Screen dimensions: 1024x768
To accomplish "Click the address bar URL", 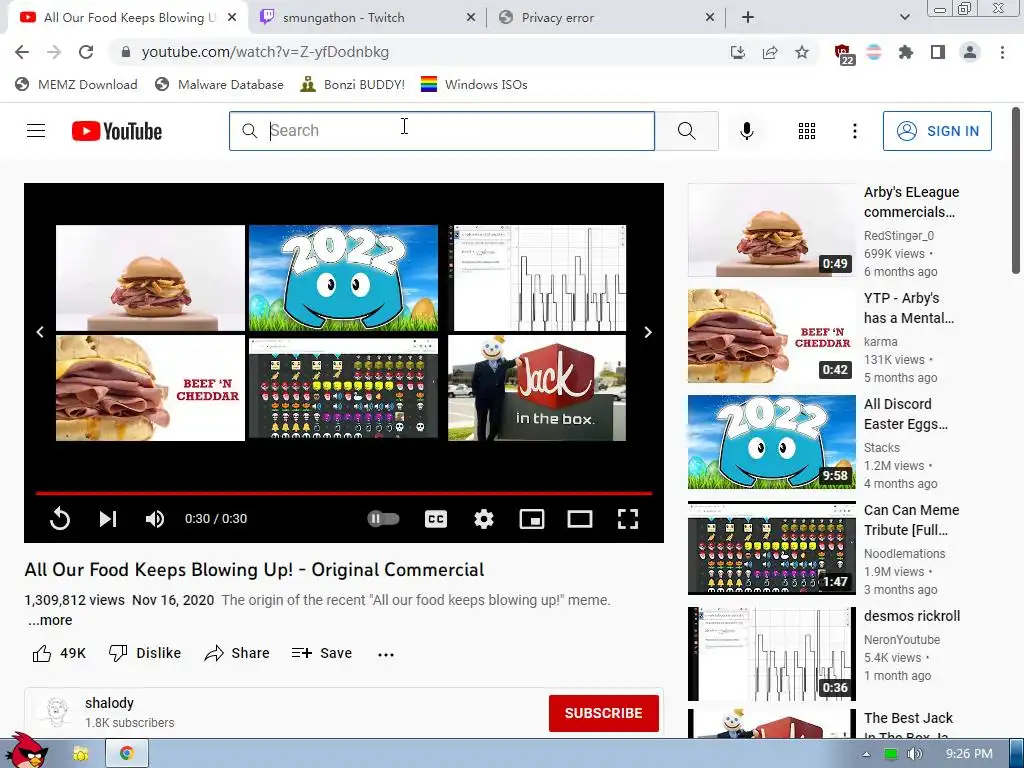I will 264,52.
